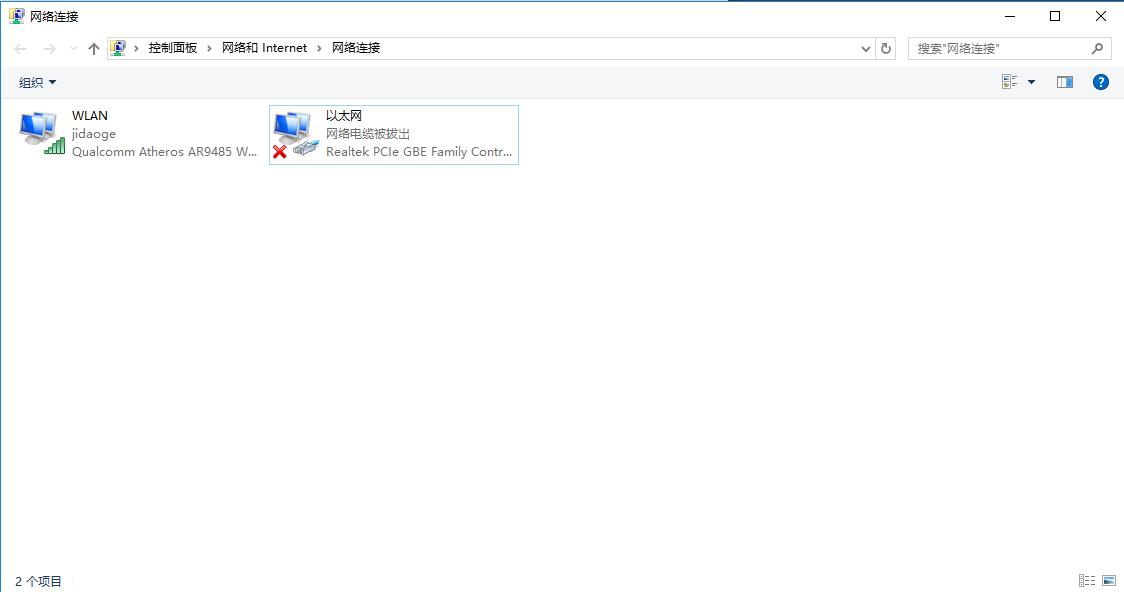
Task: Click the forward navigation arrow
Action: pos(48,47)
